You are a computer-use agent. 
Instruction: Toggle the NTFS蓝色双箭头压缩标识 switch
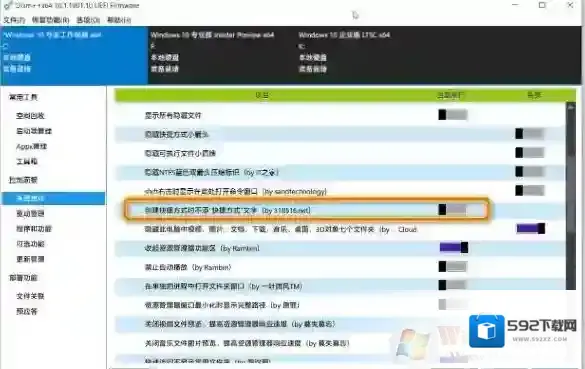tap(530, 172)
